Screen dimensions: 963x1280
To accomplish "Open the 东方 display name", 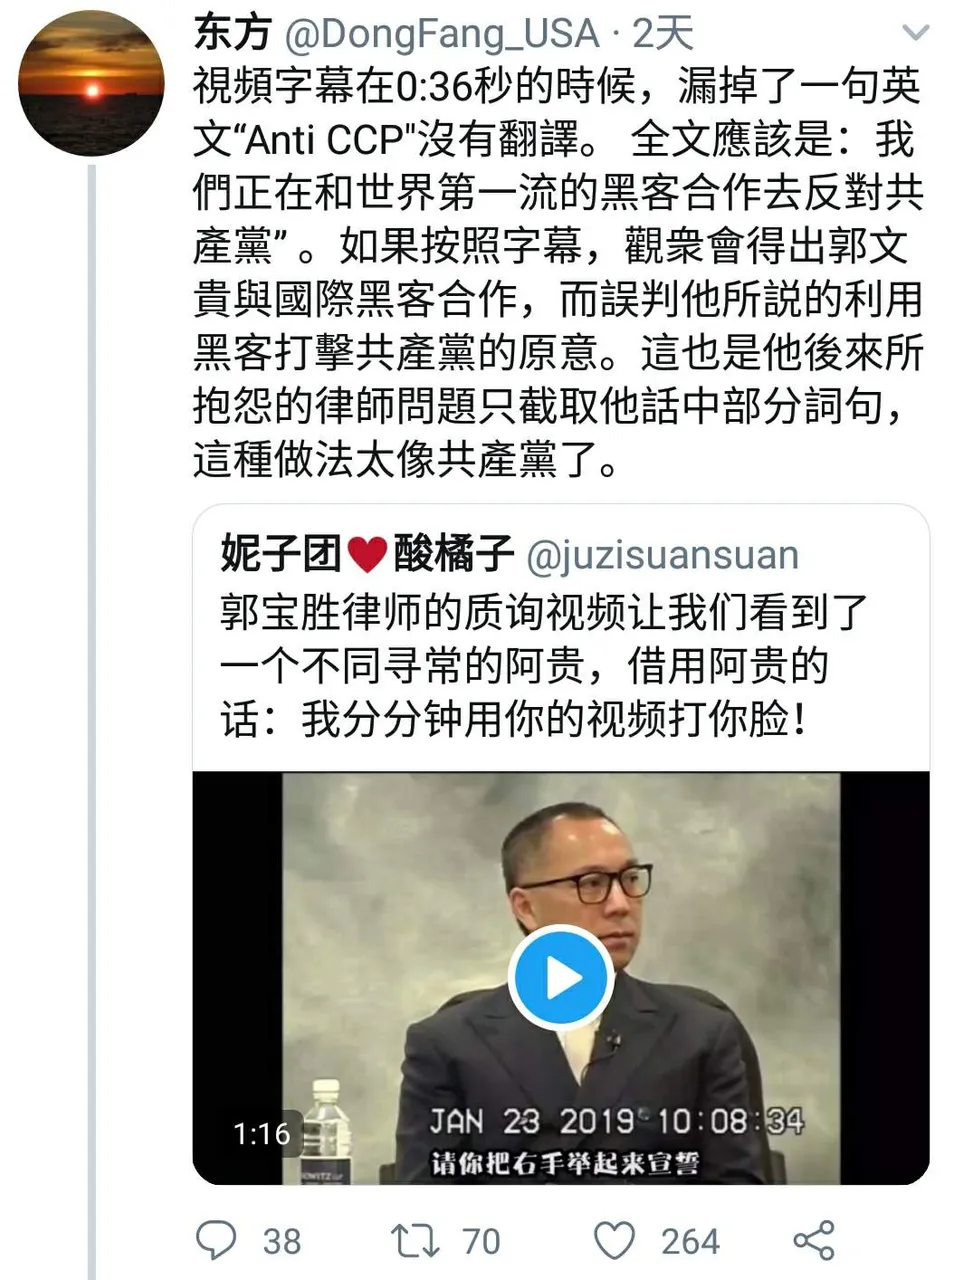I will coord(233,33).
